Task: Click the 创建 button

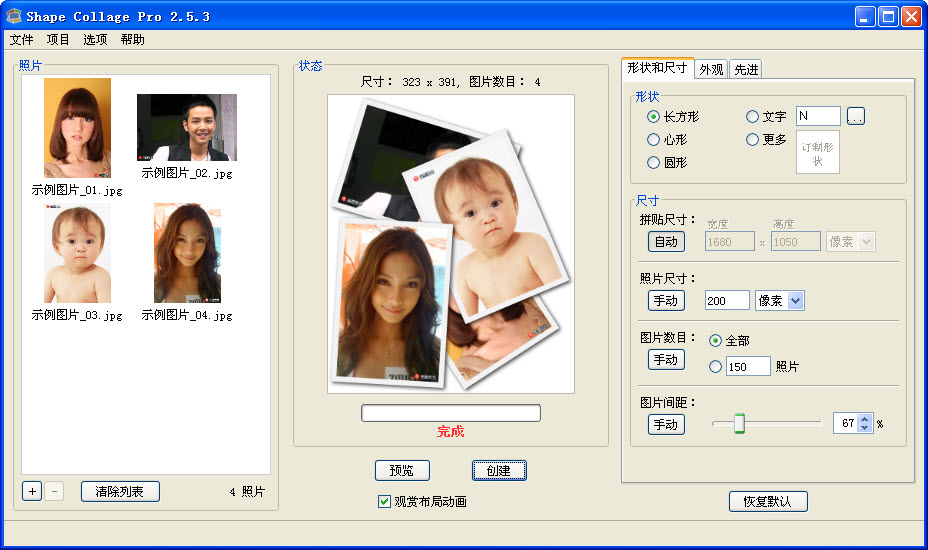Action: [x=499, y=471]
